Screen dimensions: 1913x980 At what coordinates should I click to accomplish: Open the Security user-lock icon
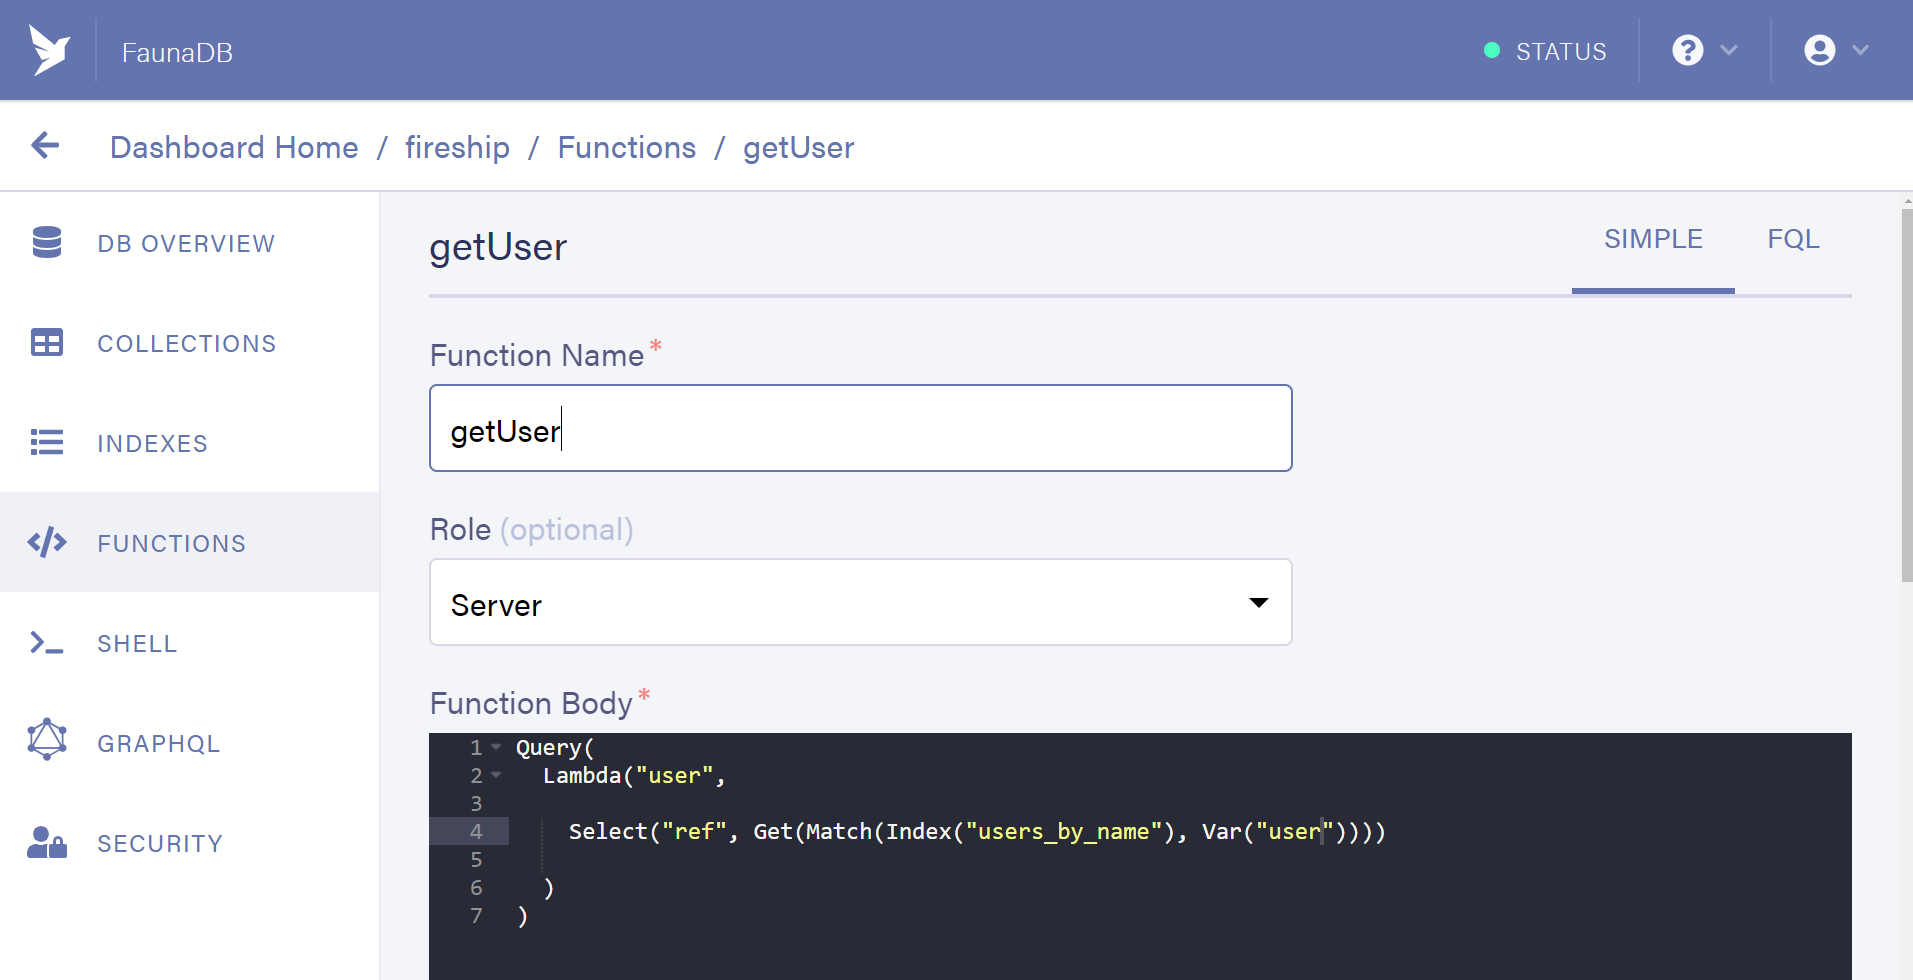point(47,843)
